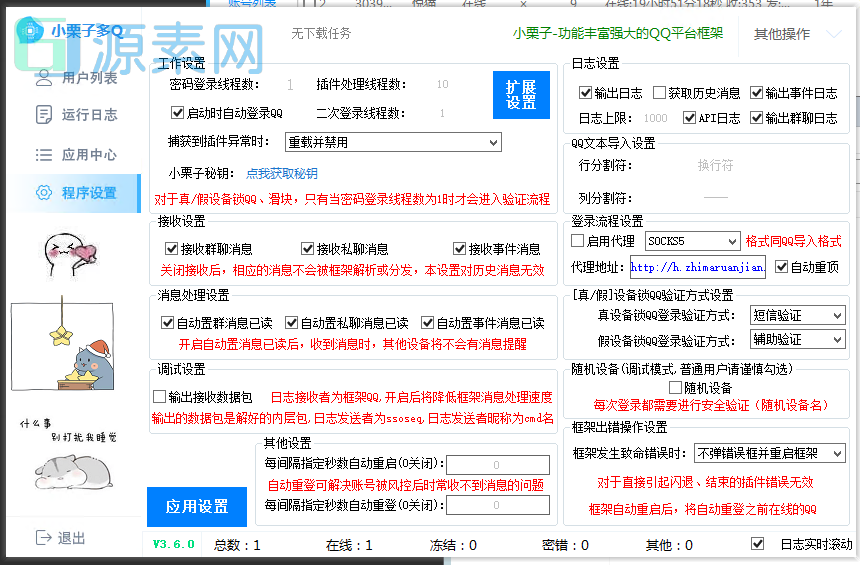860x565 pixels.
Task: Click the 点我获取秘钥 link
Action: point(282,174)
